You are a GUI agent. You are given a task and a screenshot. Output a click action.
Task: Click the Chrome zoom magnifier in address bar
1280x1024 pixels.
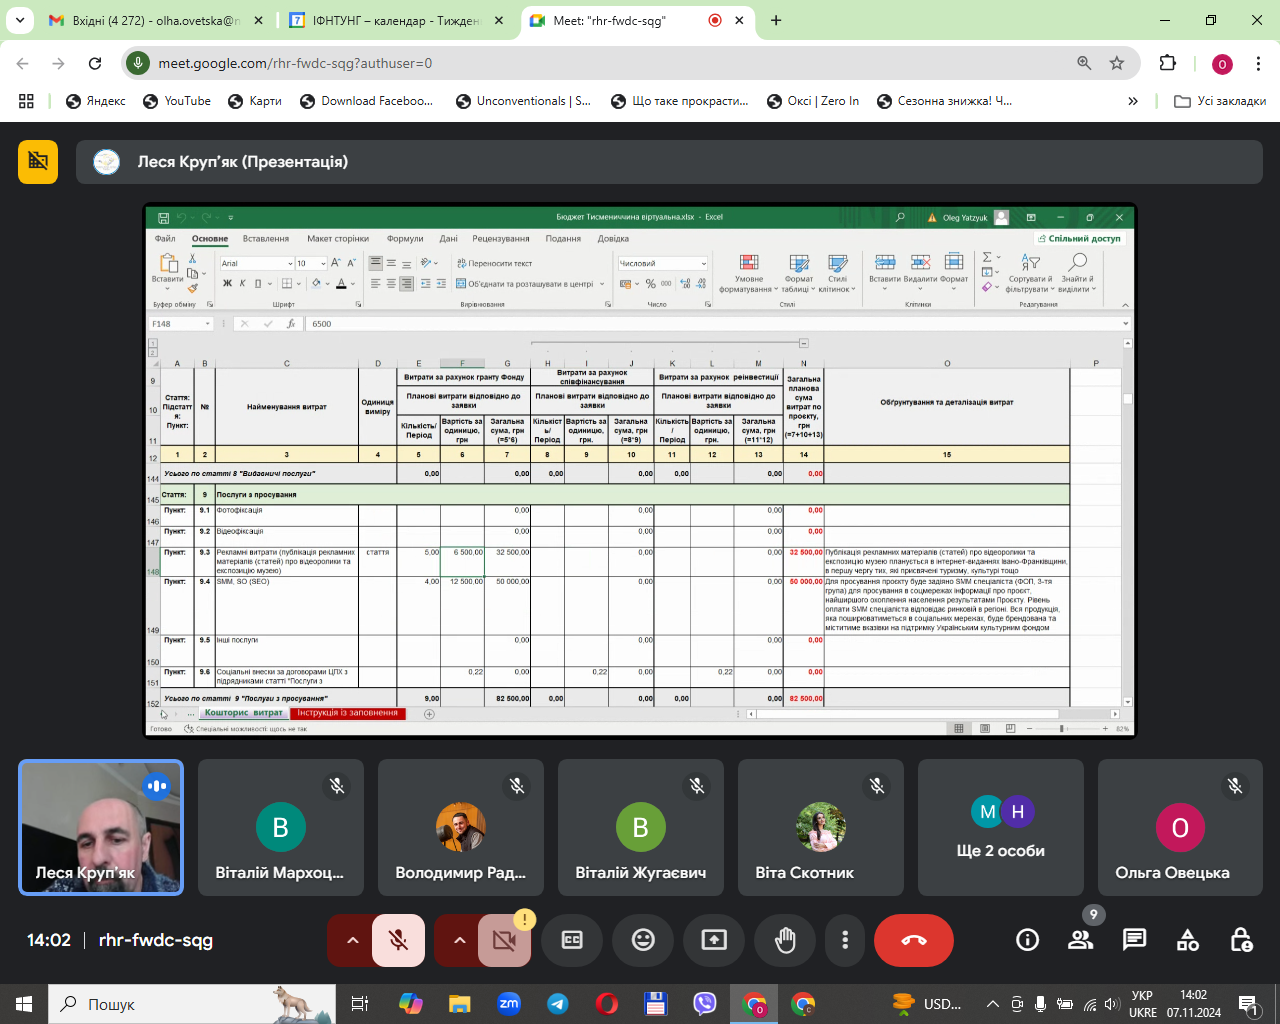[1084, 63]
